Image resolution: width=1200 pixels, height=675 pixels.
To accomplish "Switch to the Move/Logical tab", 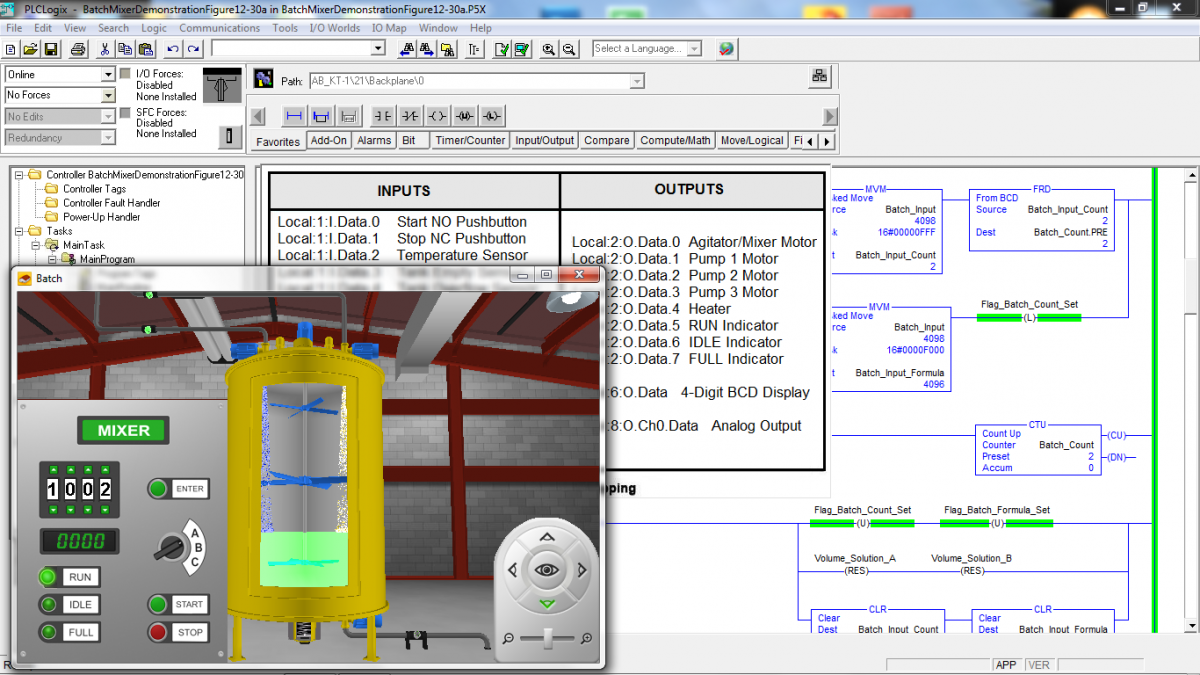I will (752, 140).
